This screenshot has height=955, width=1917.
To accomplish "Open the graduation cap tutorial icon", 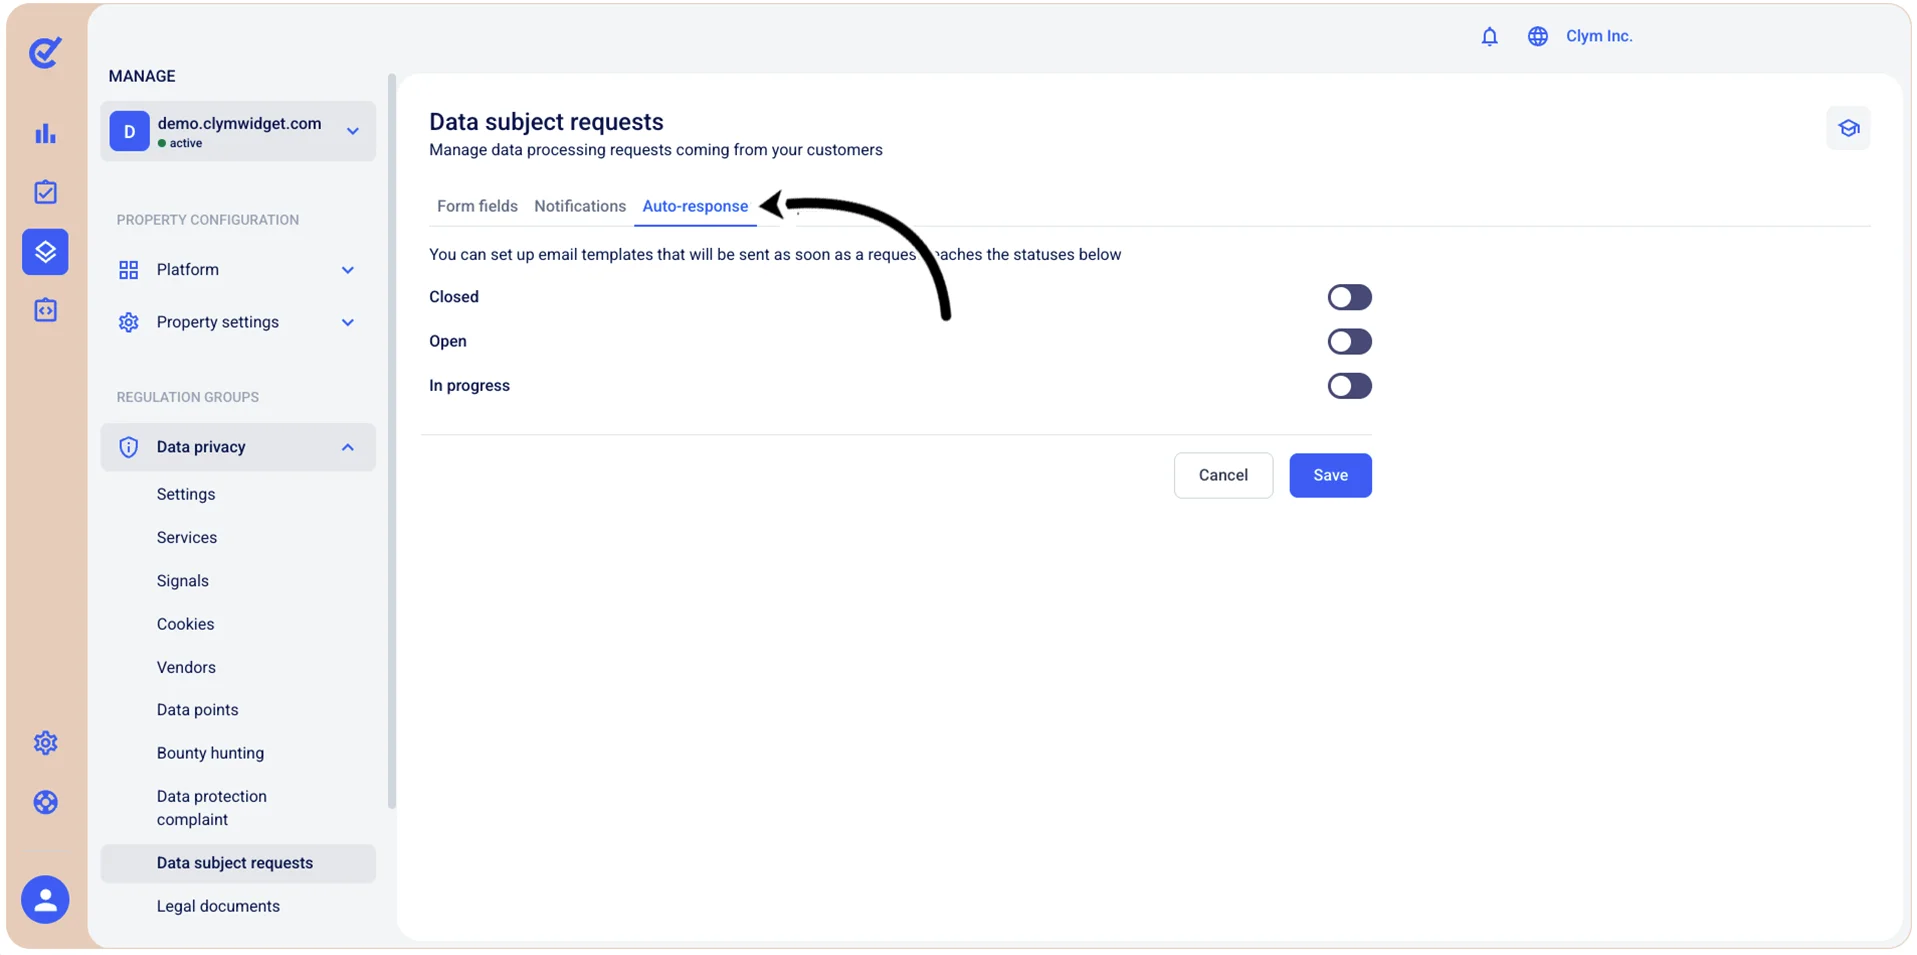I will (x=1848, y=128).
